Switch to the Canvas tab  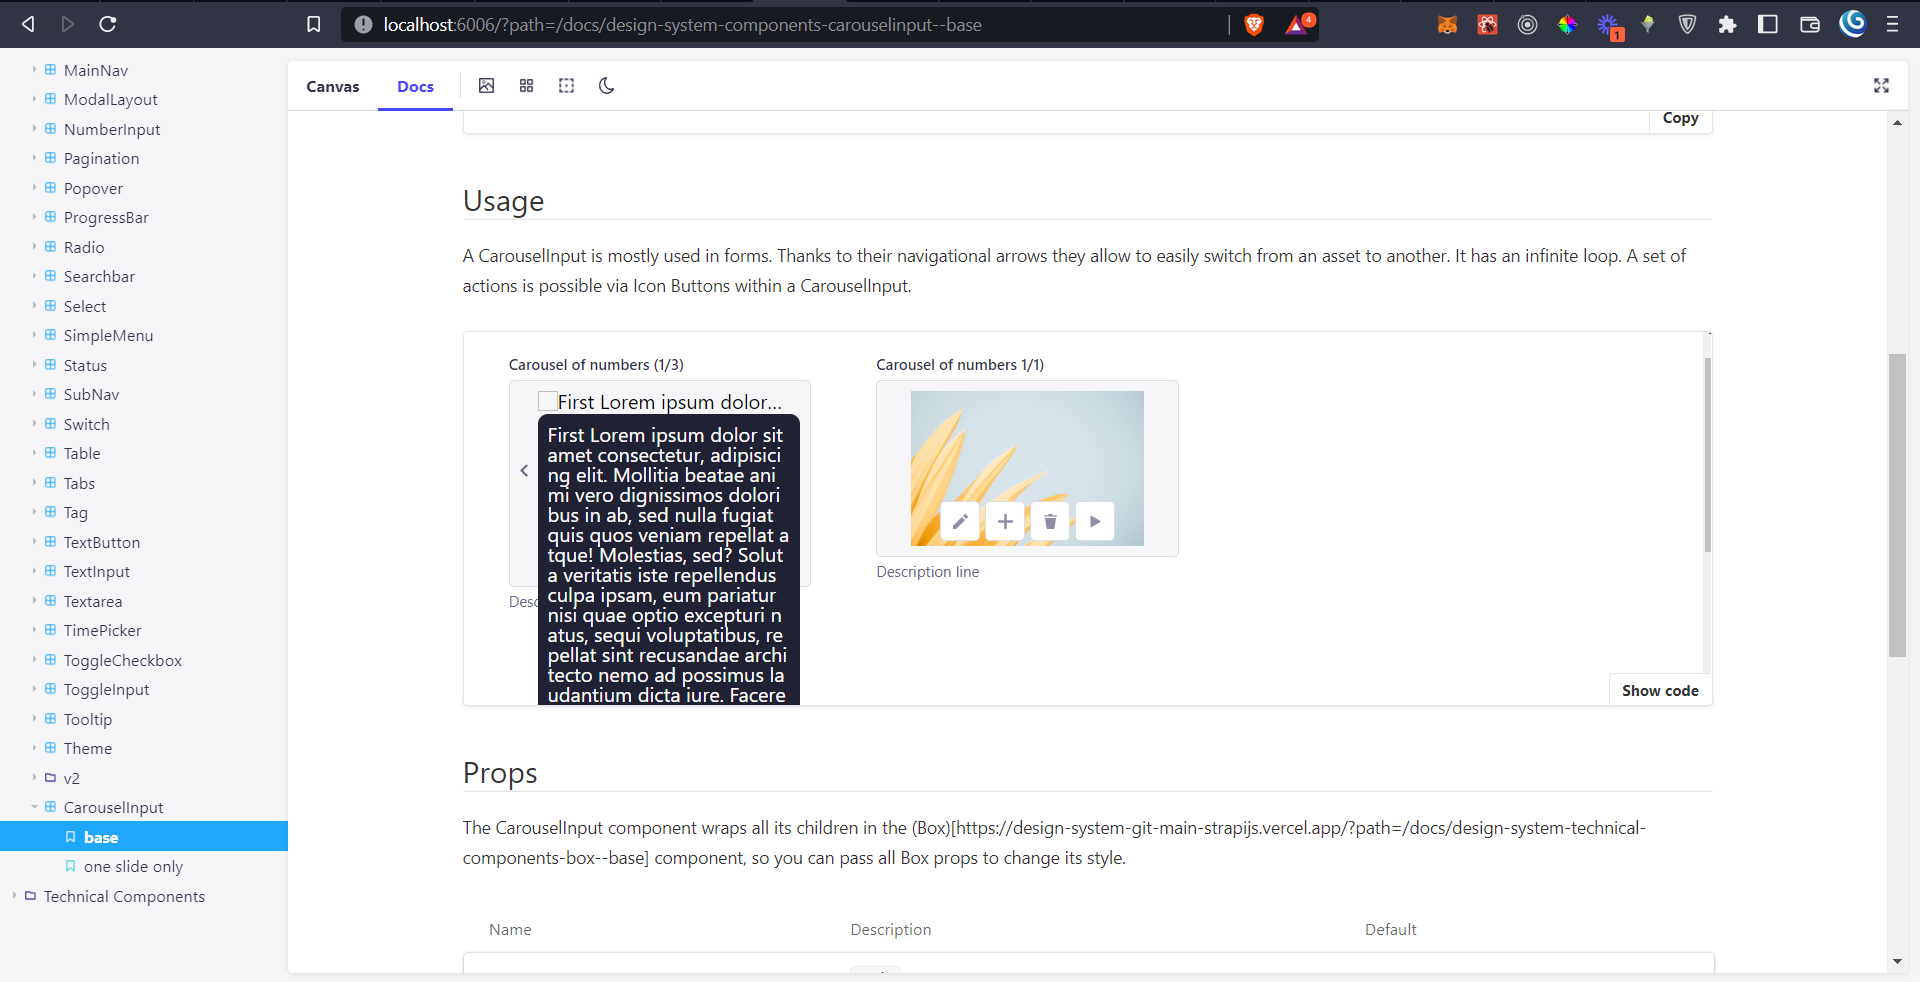coord(332,87)
